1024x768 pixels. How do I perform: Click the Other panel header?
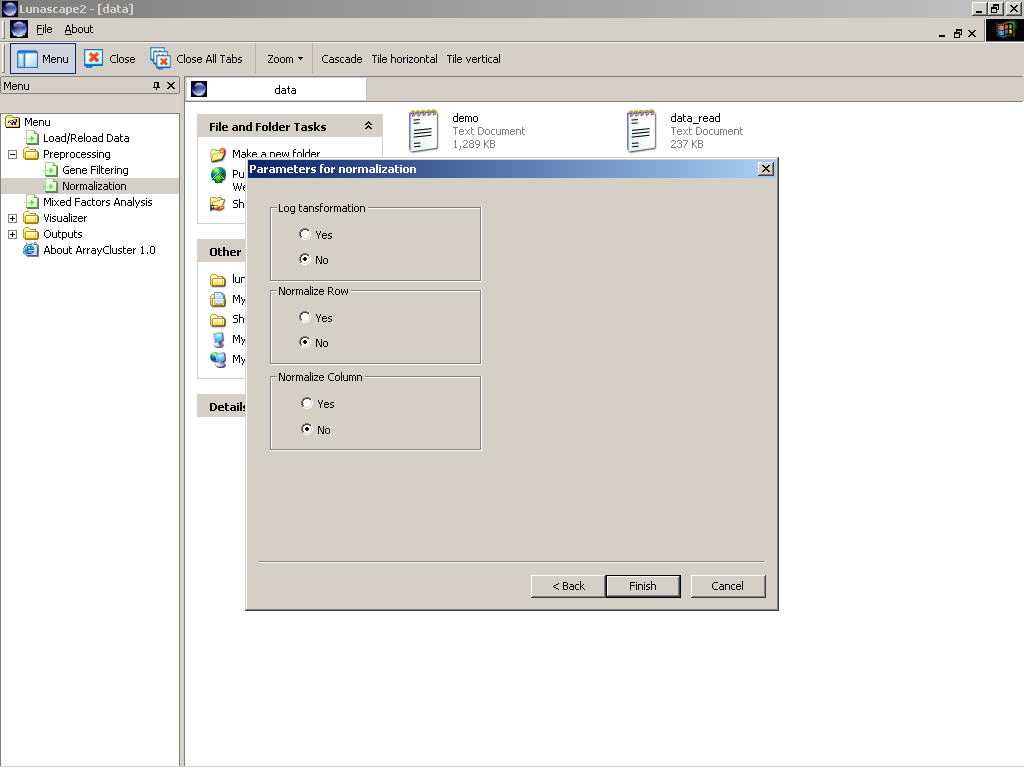222,251
